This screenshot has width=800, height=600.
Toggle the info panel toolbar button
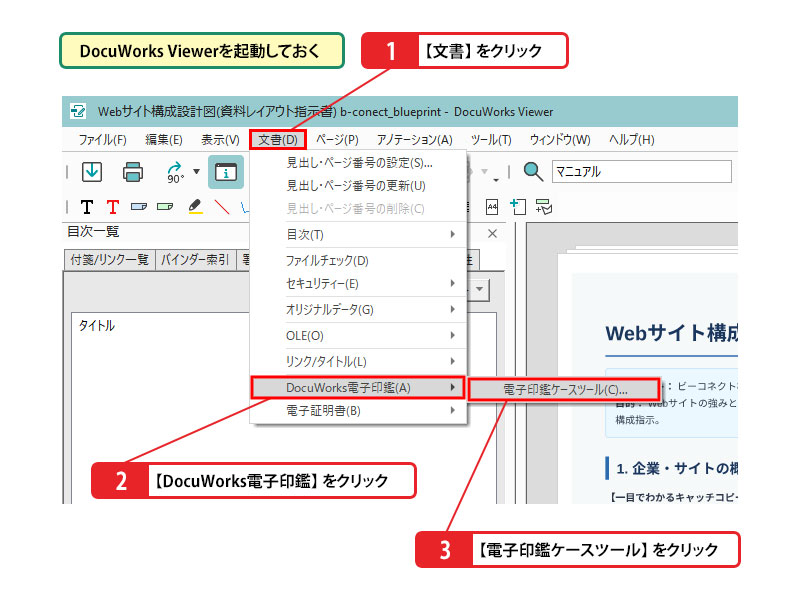click(x=226, y=172)
